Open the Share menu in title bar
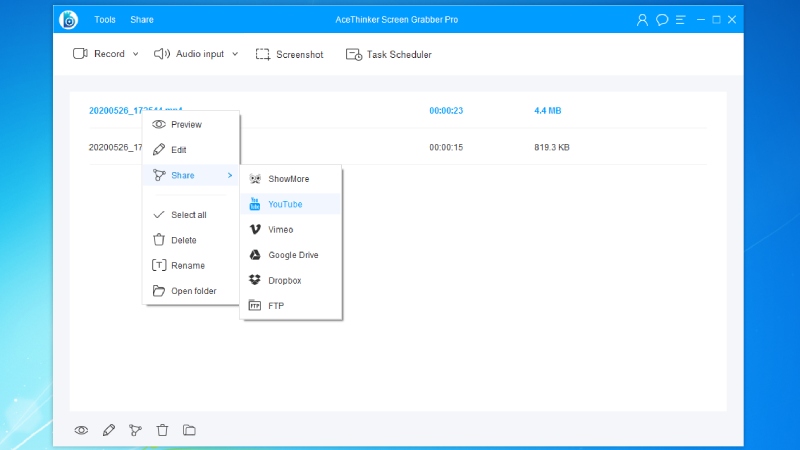Viewport: 800px width, 450px height. click(x=142, y=19)
